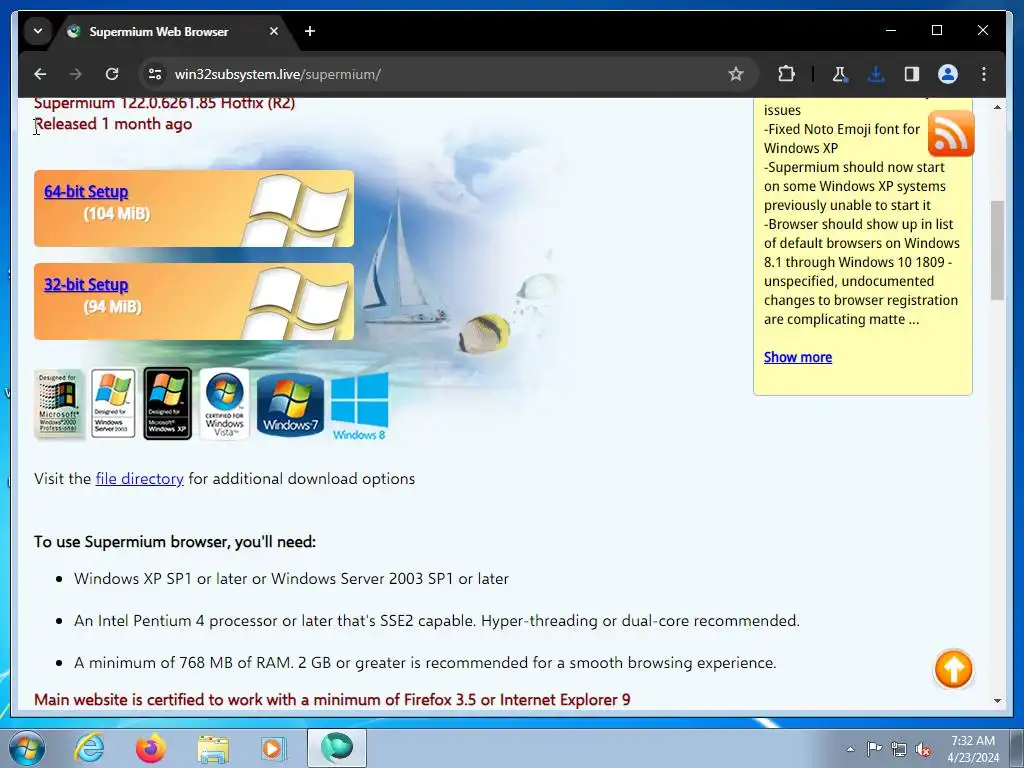Open Windows Media Player on taskbar
Screen dimensions: 1024x768
[272, 748]
